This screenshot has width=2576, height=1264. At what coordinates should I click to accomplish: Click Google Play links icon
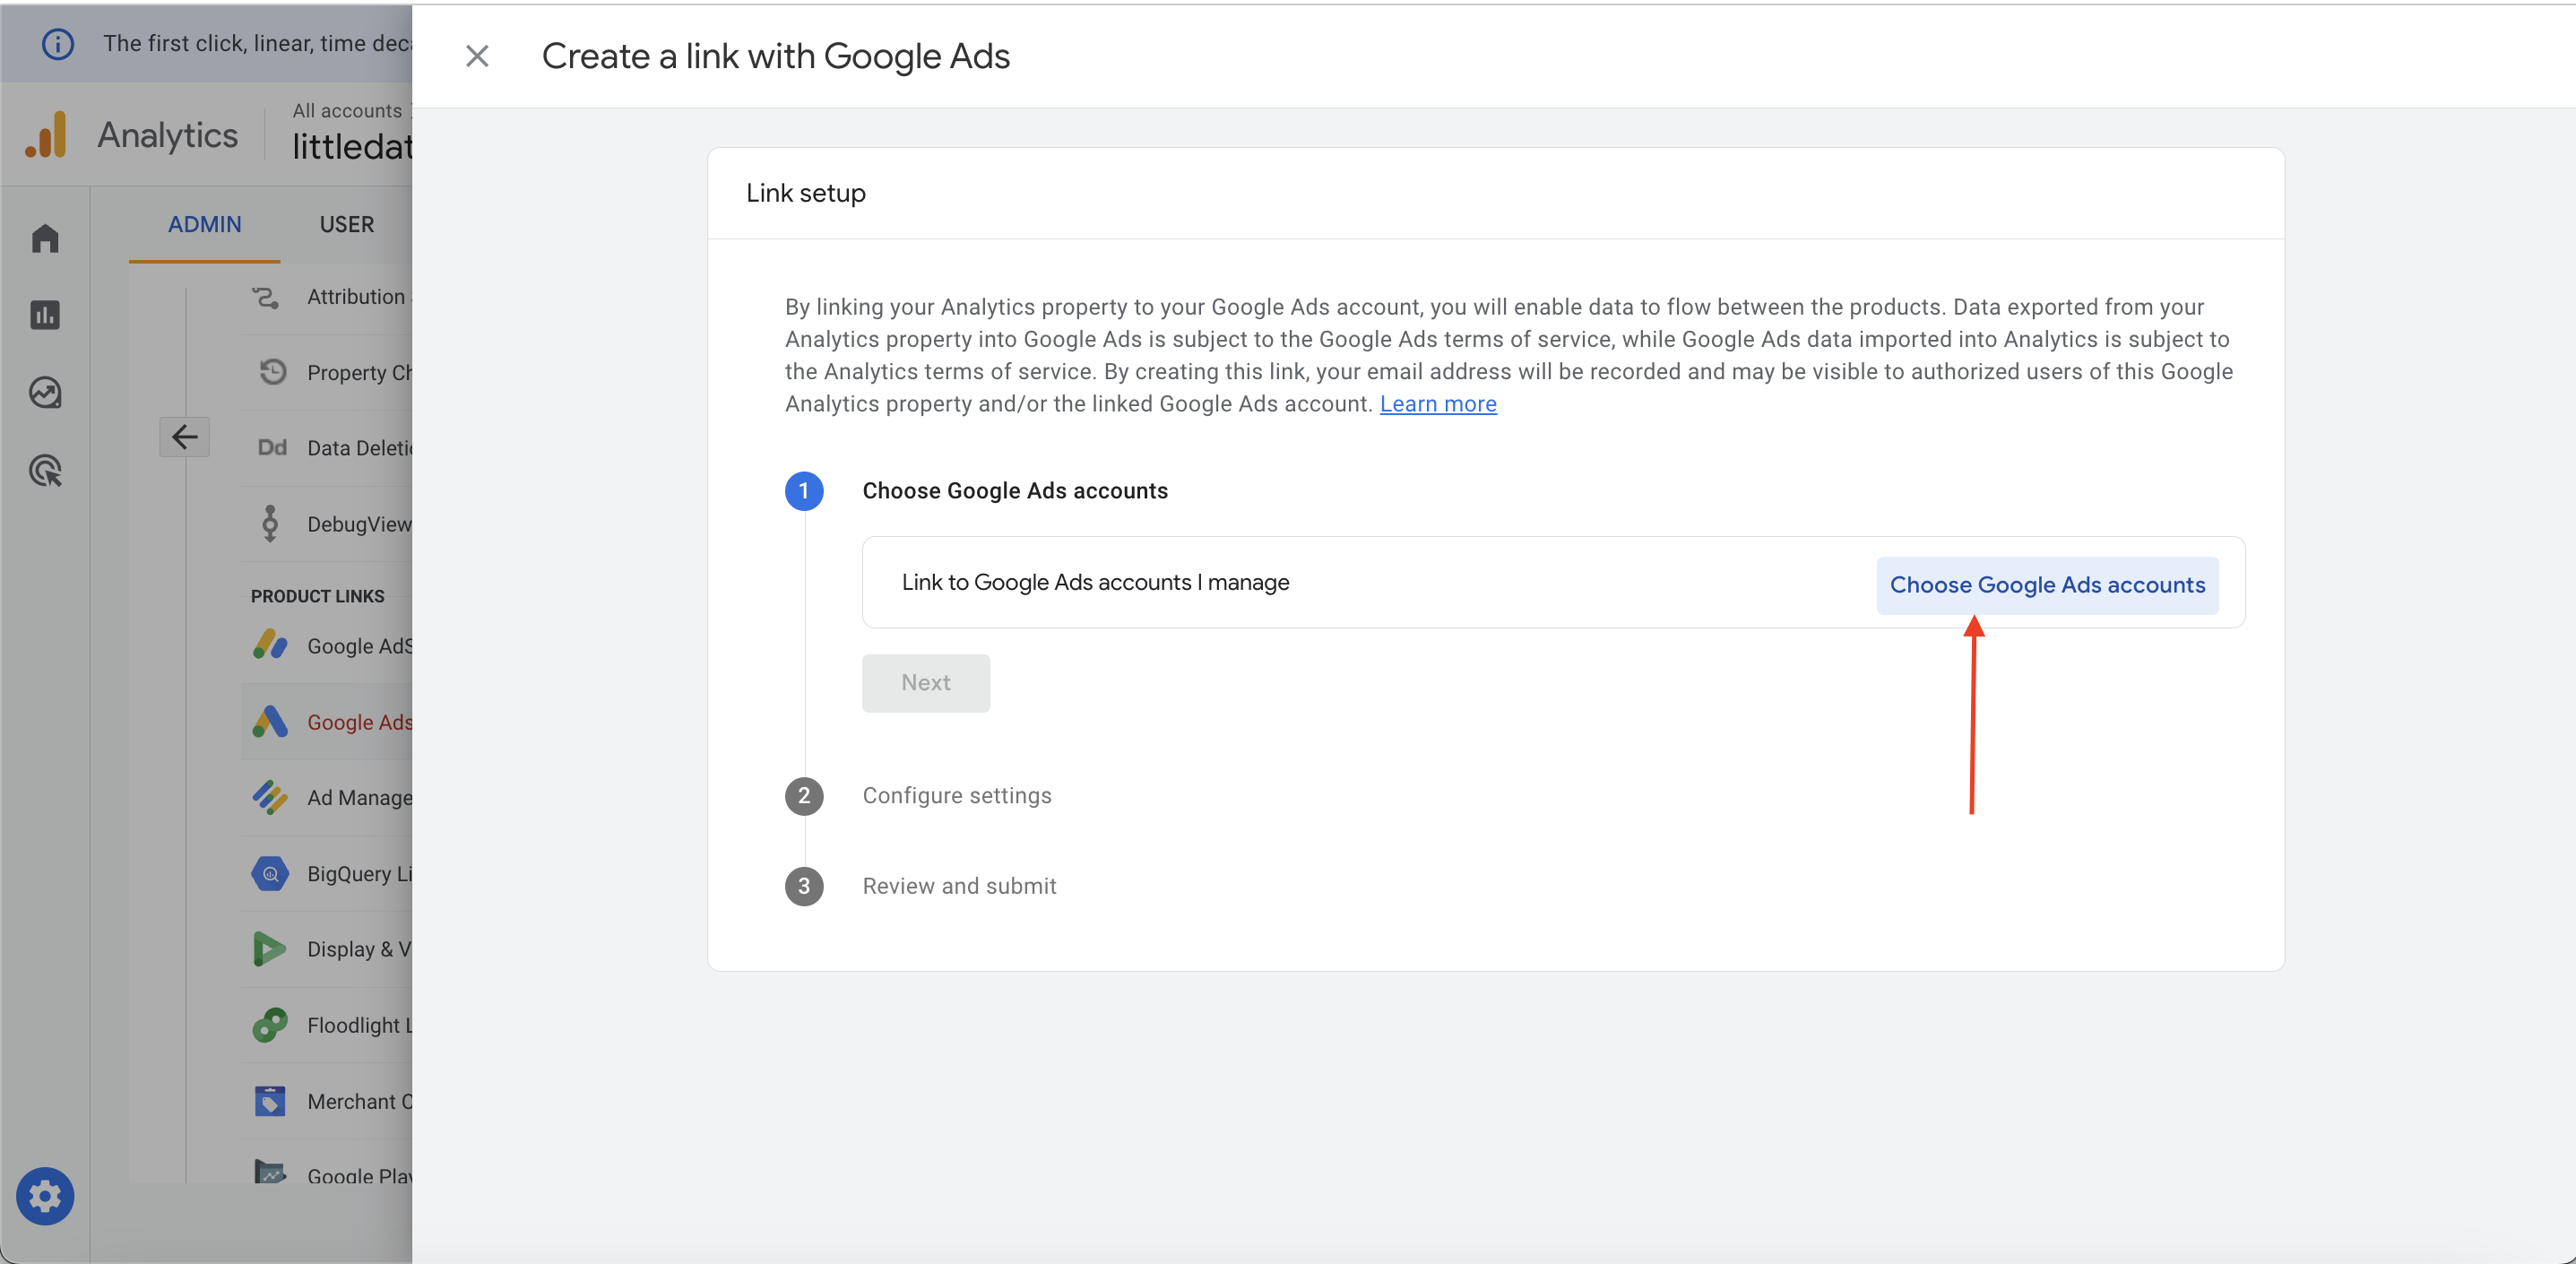tap(270, 1172)
